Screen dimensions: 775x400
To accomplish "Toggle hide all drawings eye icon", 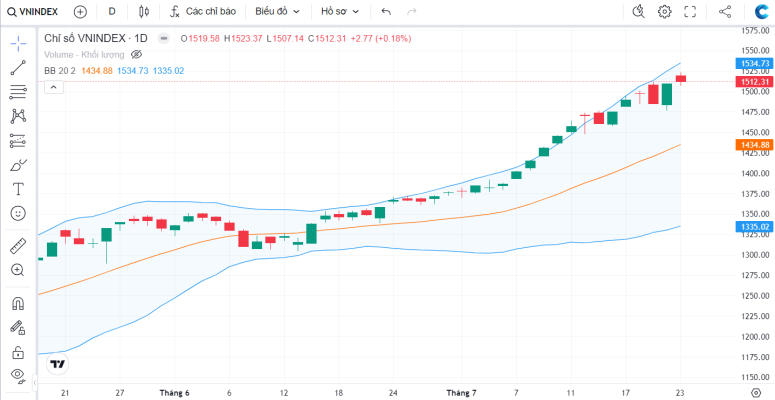I will click(x=18, y=376).
